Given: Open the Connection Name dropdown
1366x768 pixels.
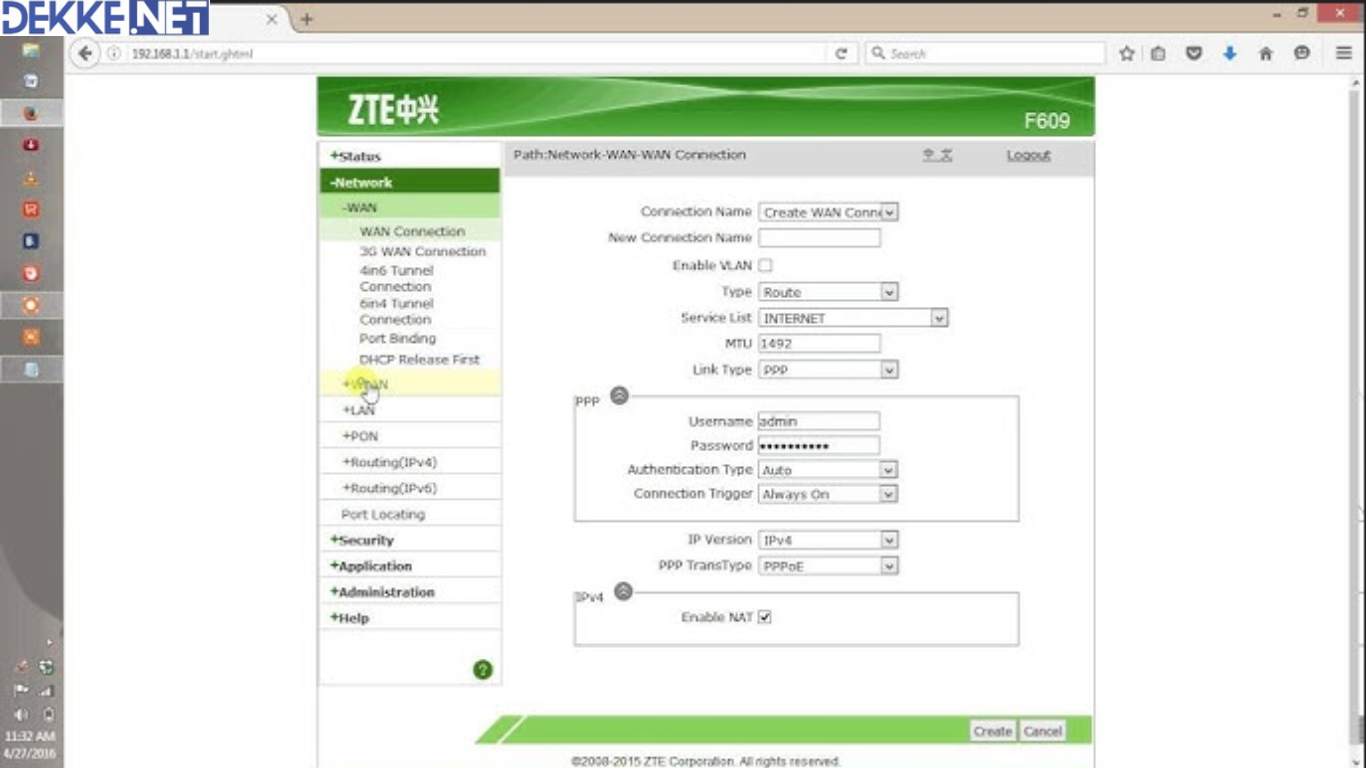Looking at the screenshot, I should (x=828, y=212).
